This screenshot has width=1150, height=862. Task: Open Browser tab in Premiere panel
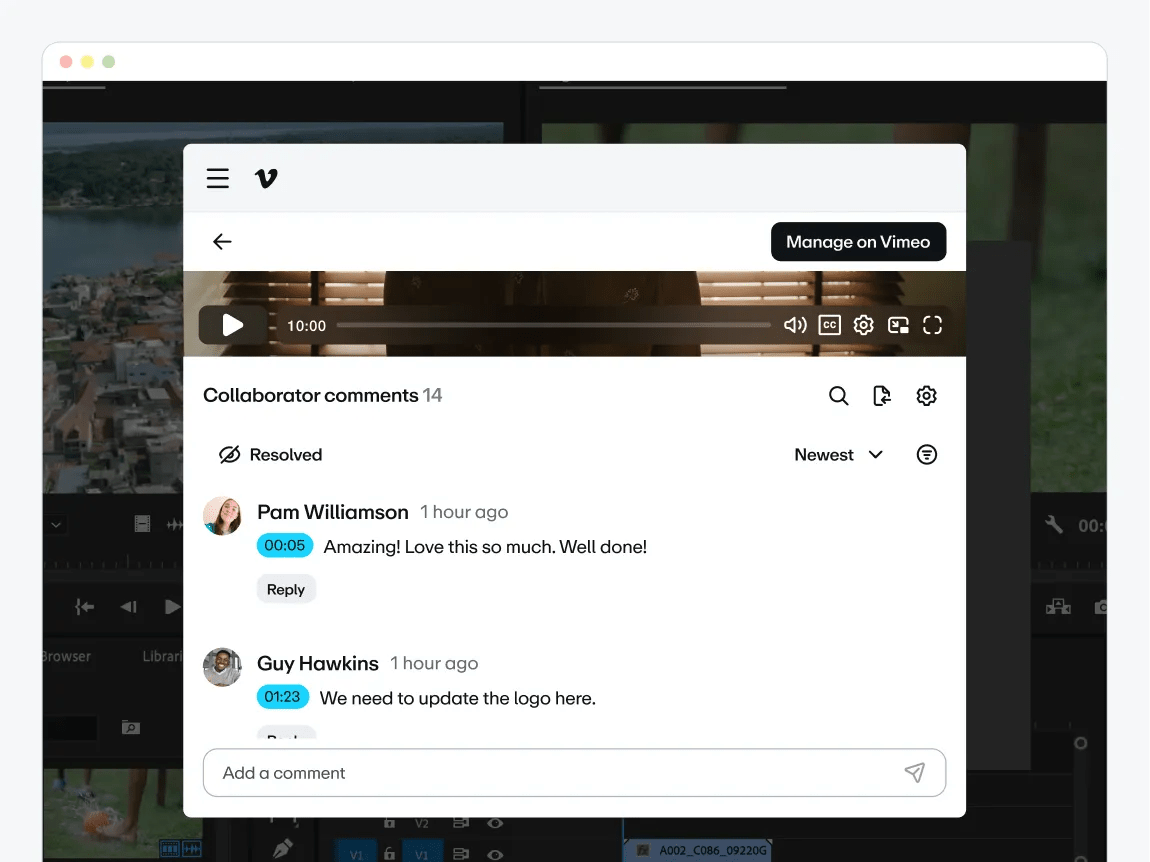point(67,656)
